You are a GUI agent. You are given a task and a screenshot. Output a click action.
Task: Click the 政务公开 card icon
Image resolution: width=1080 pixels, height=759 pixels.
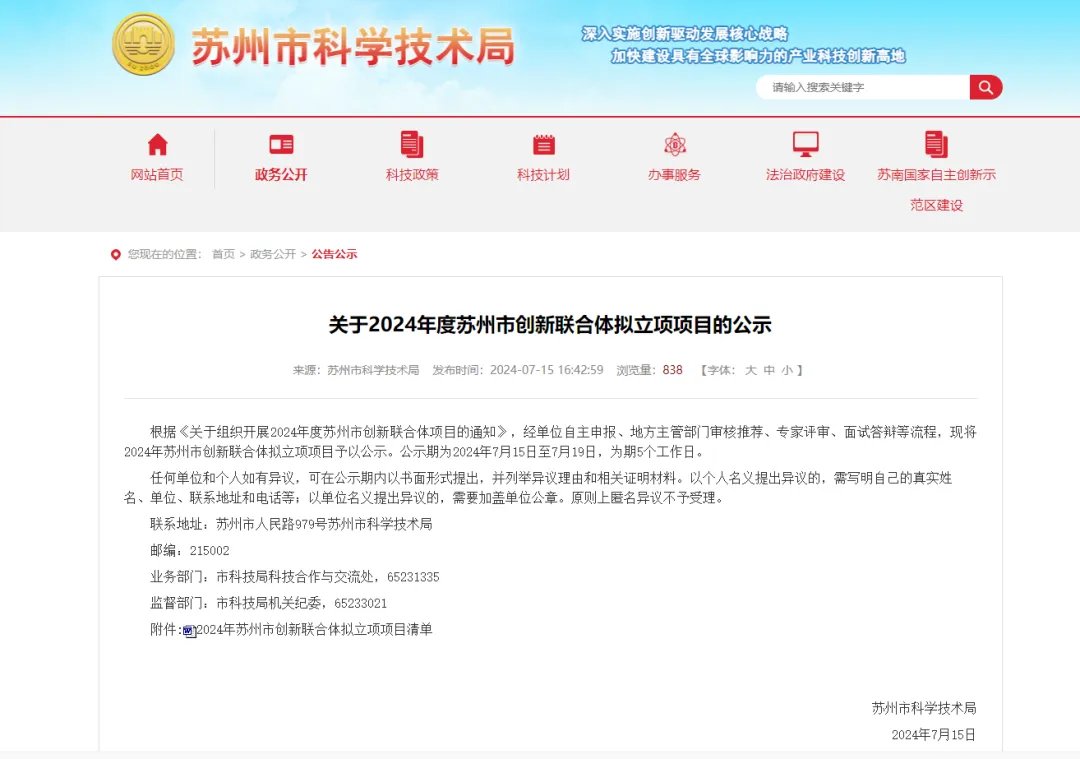click(x=281, y=145)
